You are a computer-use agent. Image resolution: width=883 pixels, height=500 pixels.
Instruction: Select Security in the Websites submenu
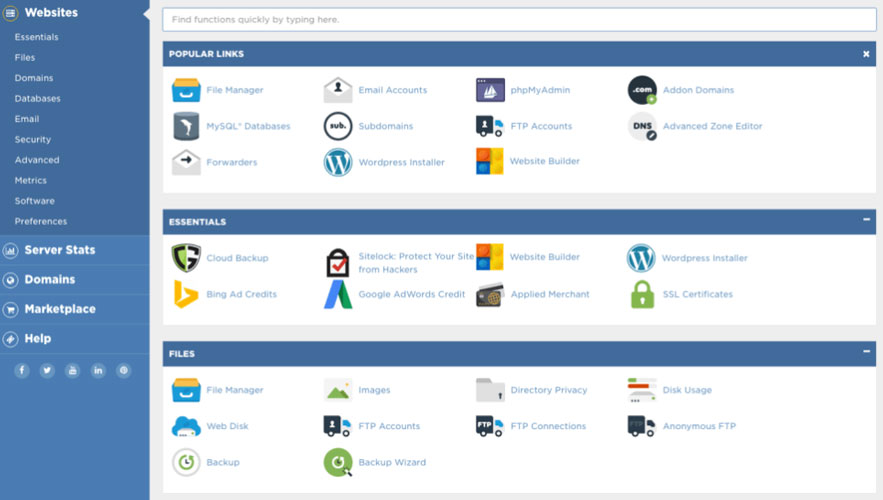(33, 140)
